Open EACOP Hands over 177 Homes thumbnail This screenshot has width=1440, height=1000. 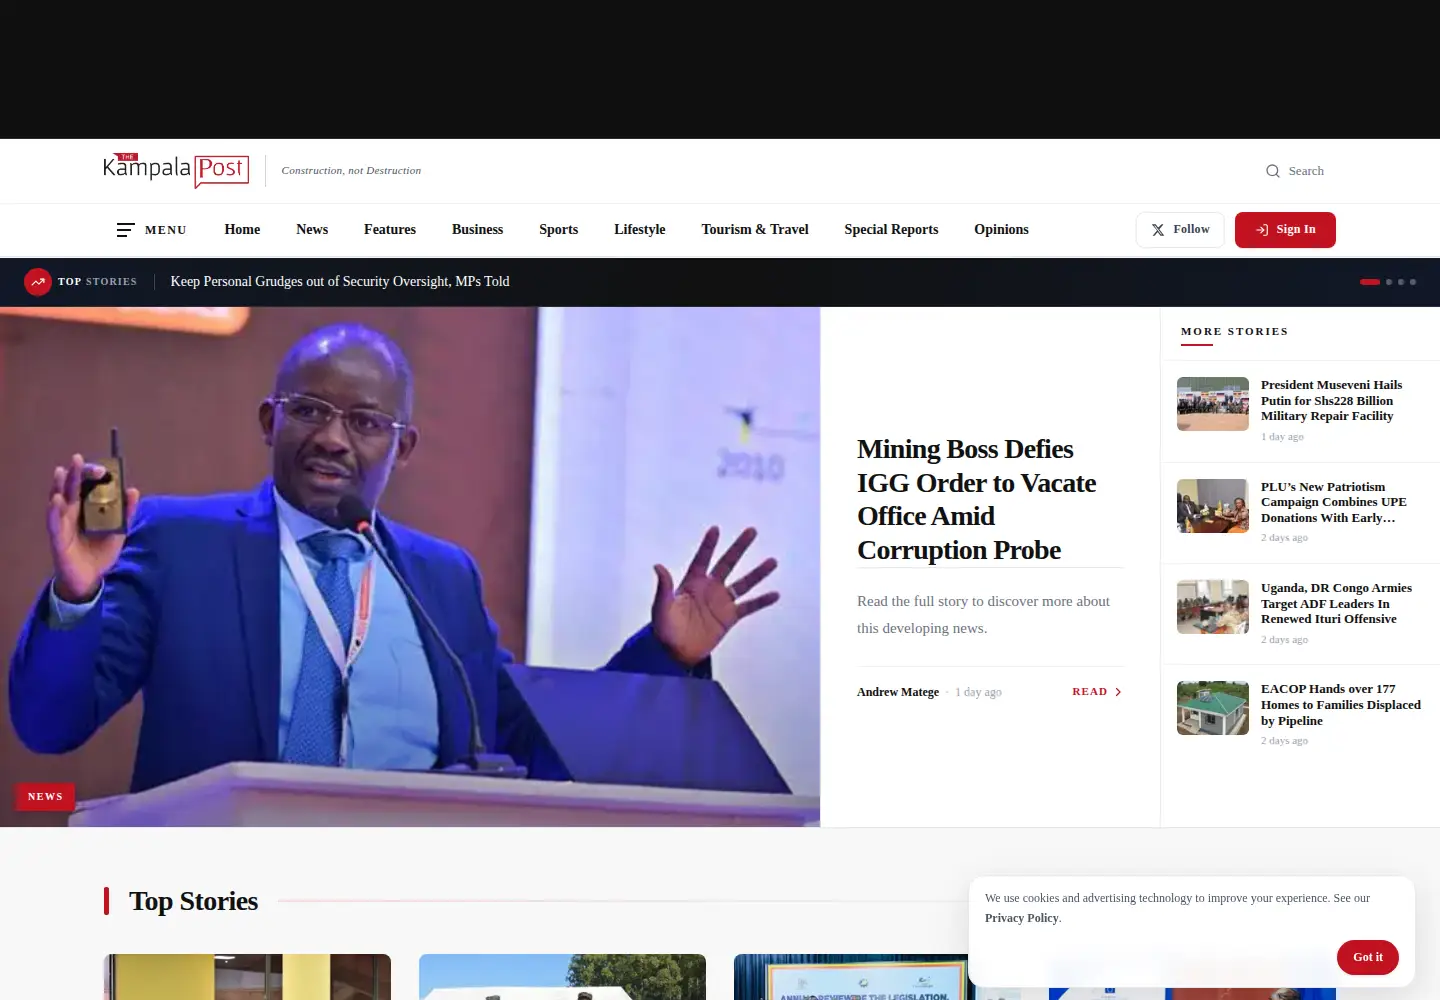pos(1213,708)
